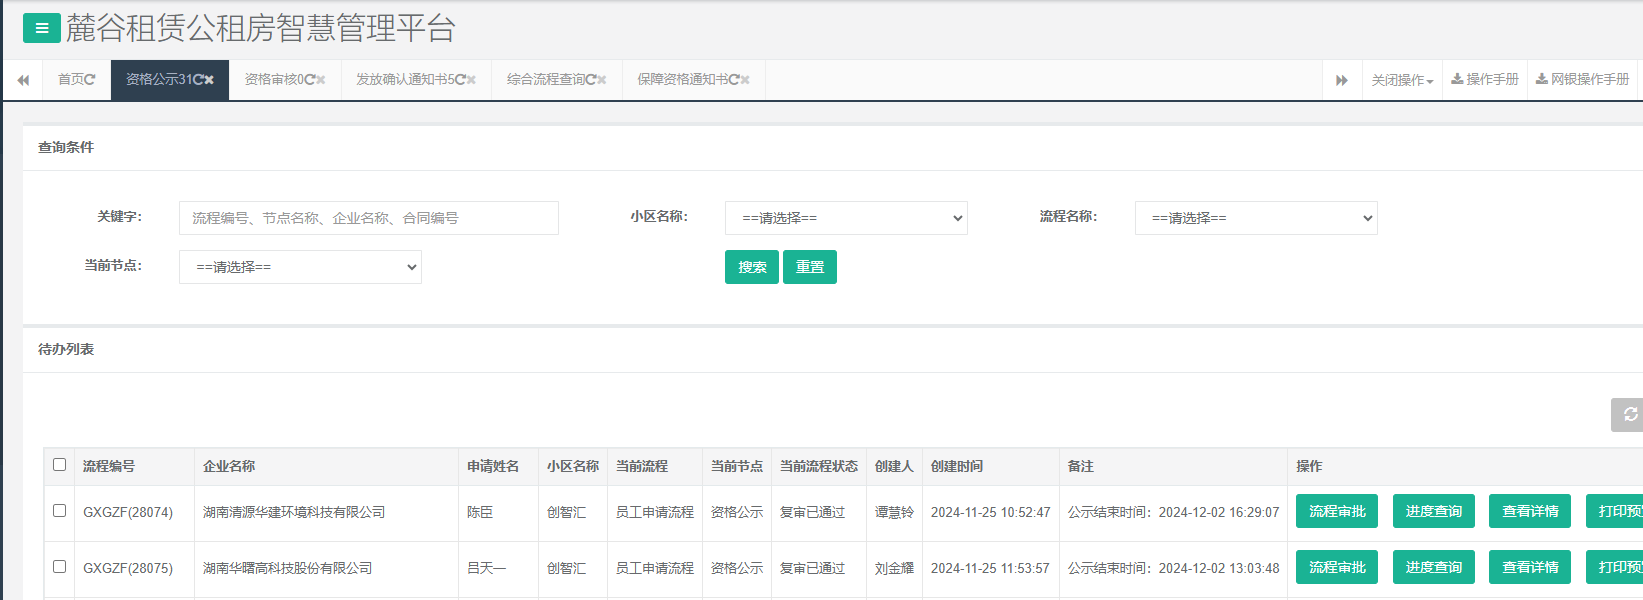Open the 流程名称 select box

[1256, 218]
